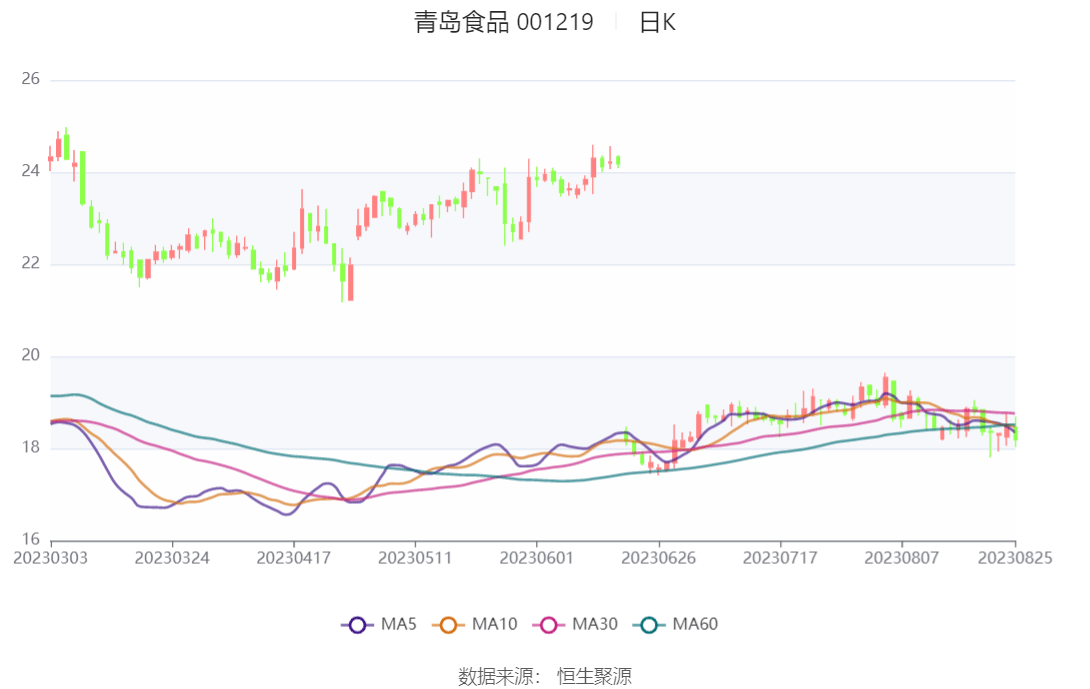Click the 16 price label at axis bottom
Screen dimensions: 1090x689
pos(30,540)
